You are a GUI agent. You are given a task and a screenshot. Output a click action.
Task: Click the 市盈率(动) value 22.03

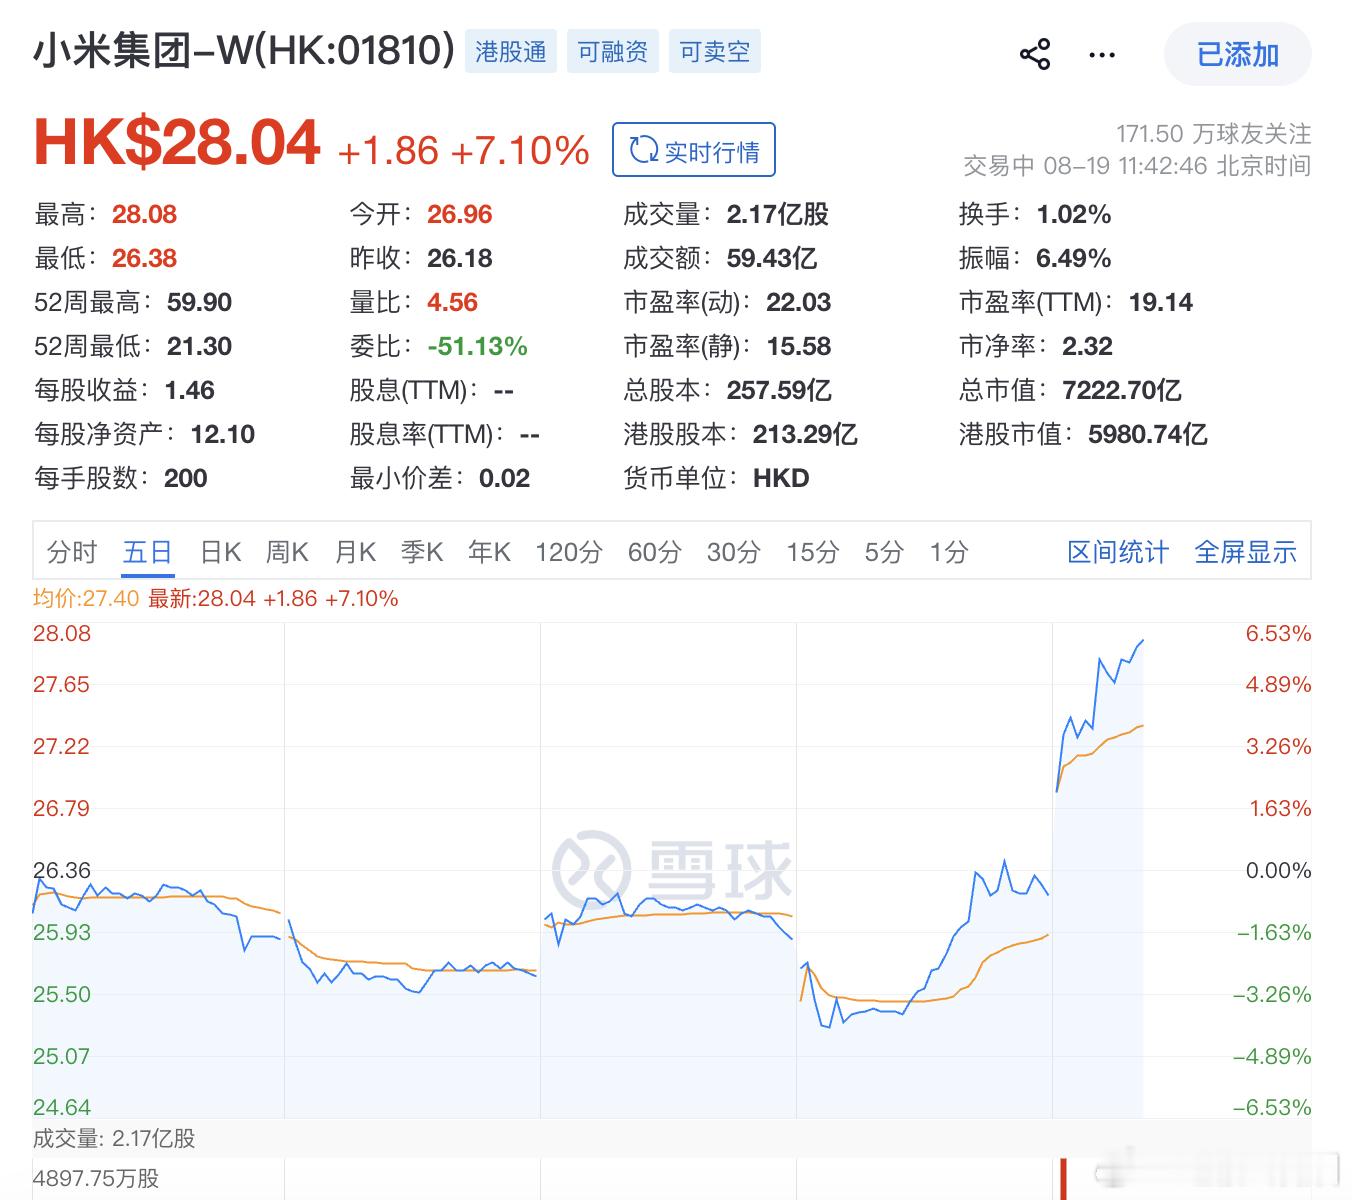(x=799, y=302)
